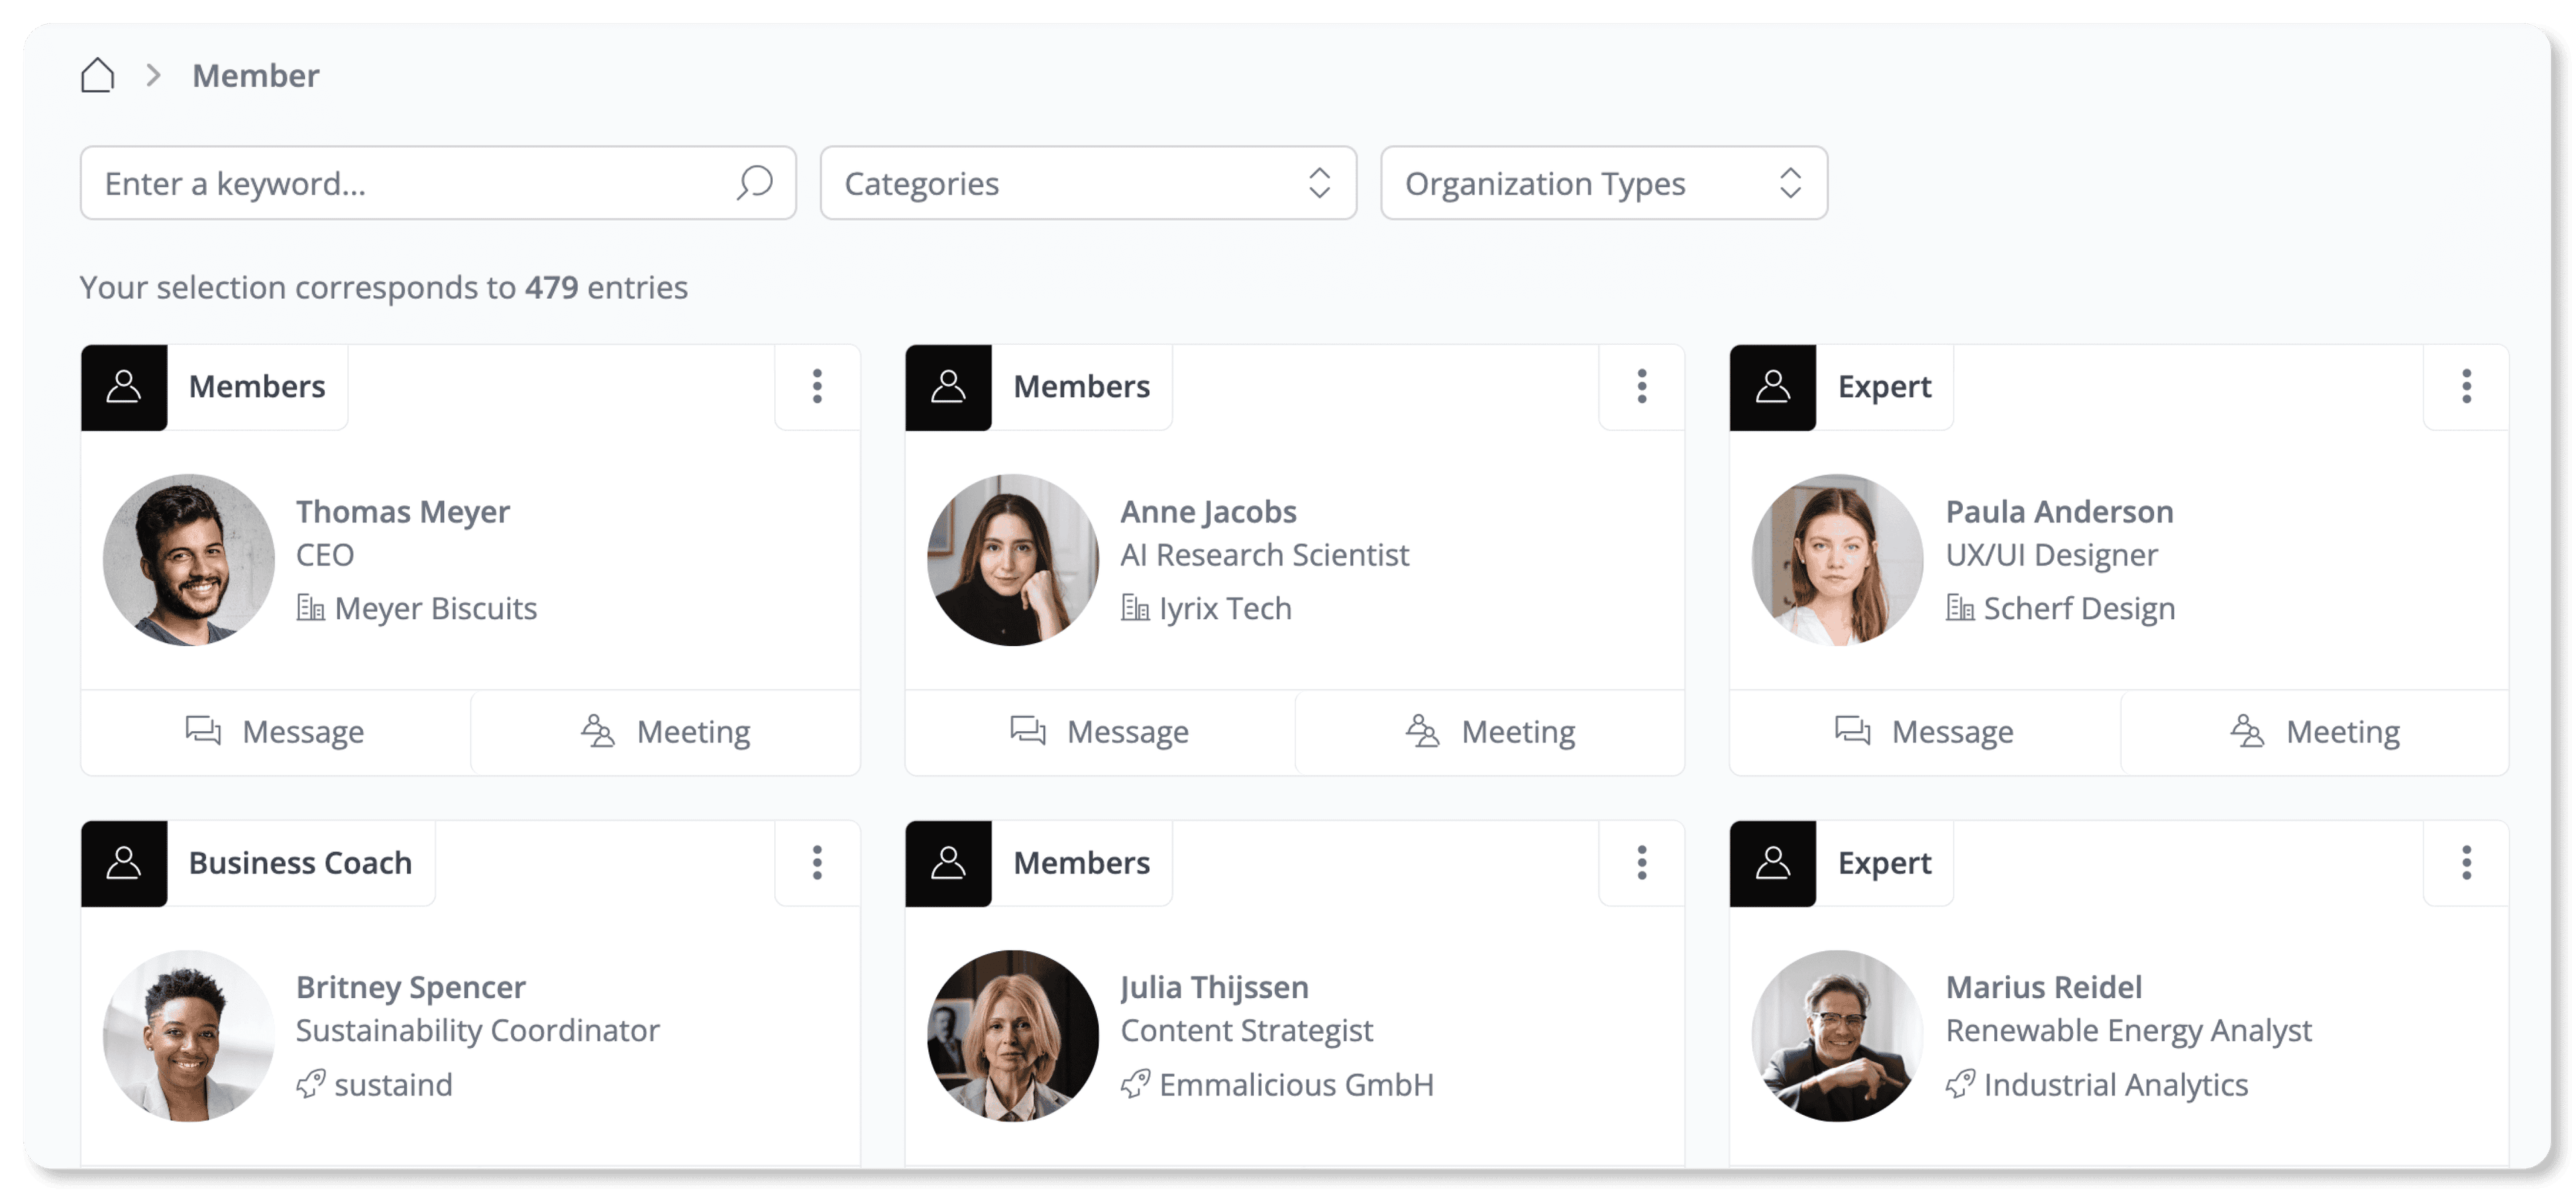Click the search input field
The height and width of the screenshot is (1192, 2576).
click(435, 182)
